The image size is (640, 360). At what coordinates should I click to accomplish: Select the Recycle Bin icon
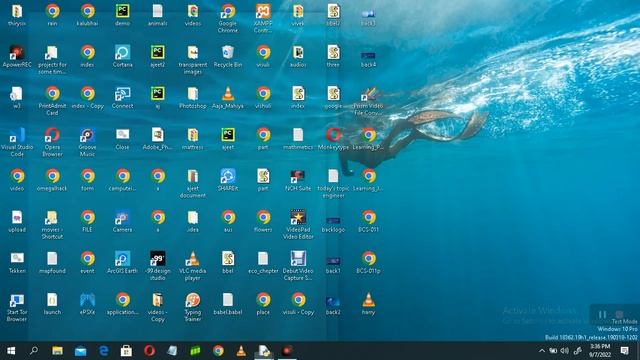[228, 53]
